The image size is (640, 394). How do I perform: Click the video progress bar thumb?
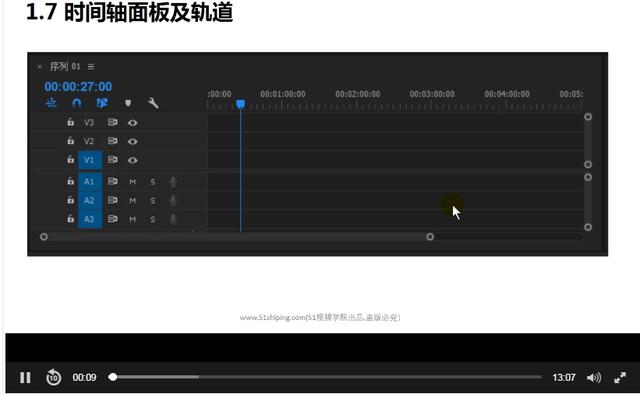point(113,377)
